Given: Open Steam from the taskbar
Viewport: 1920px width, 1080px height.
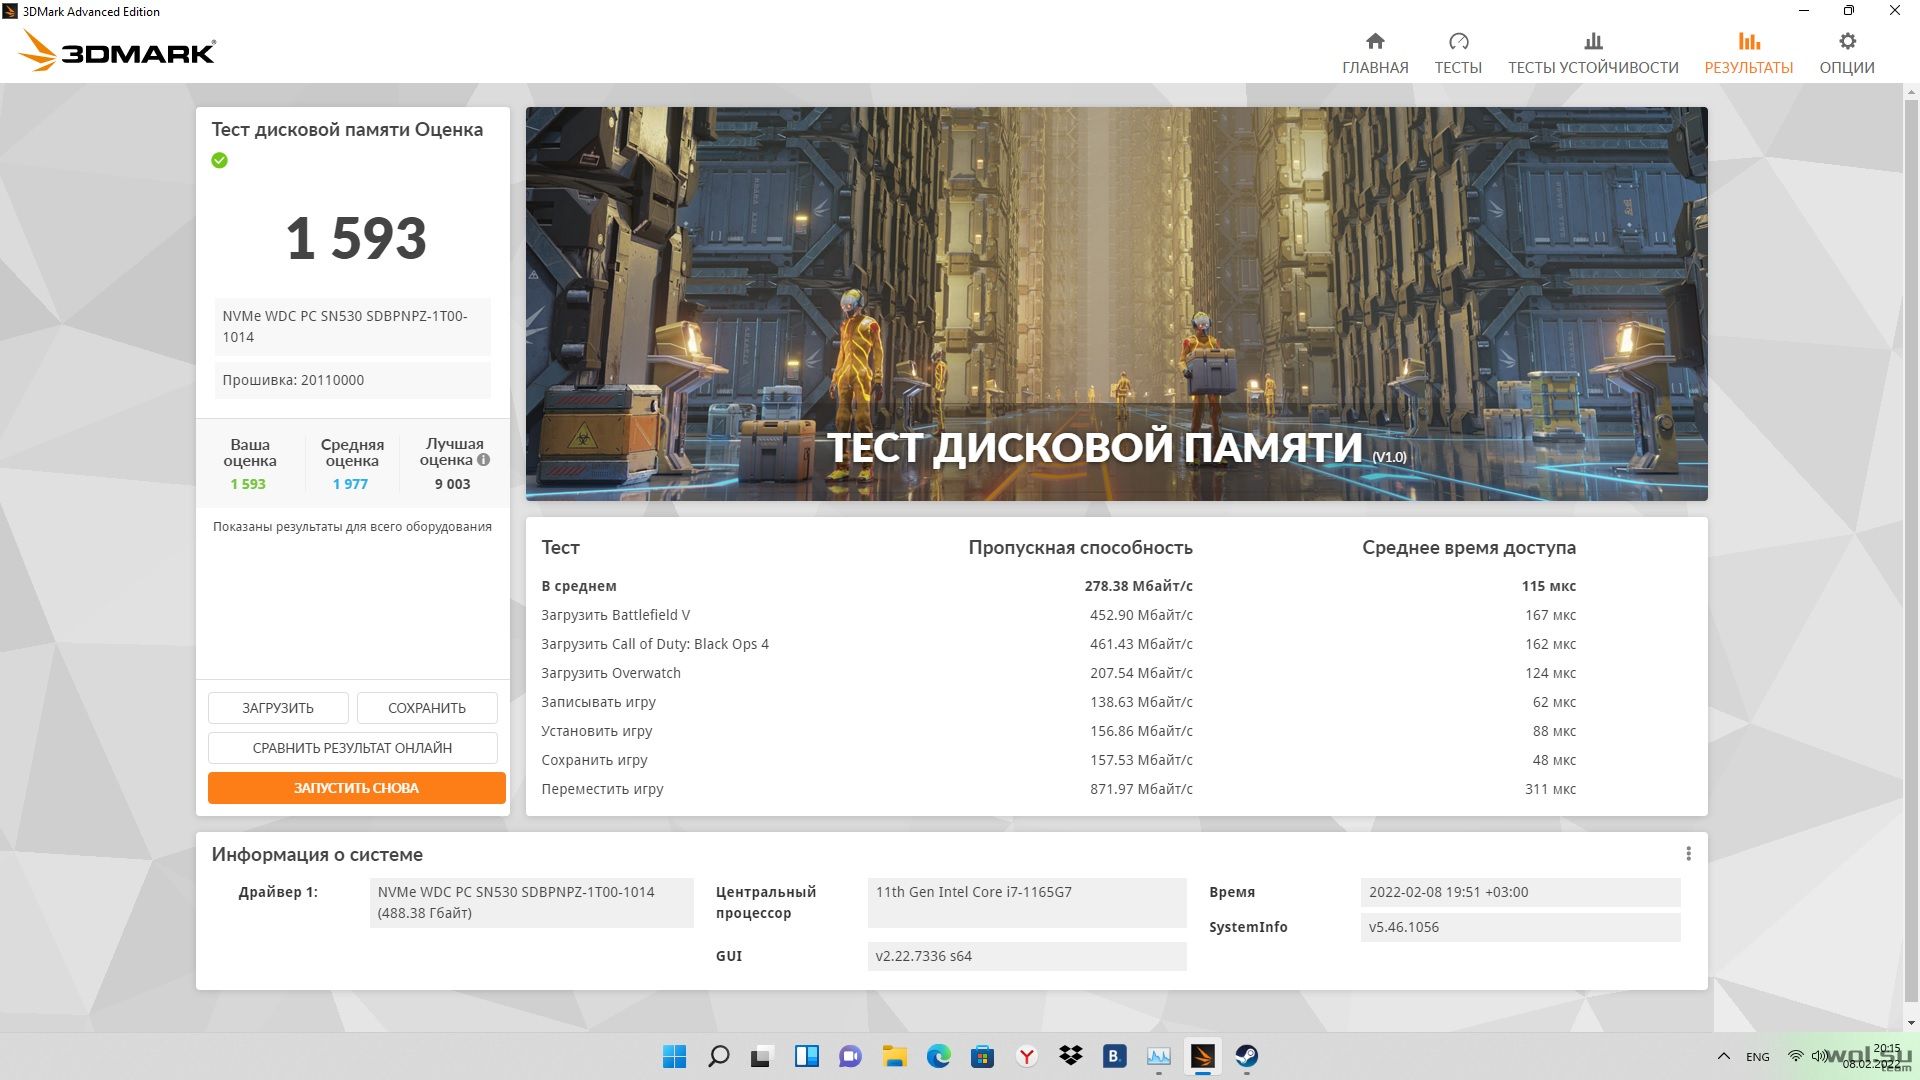Looking at the screenshot, I should [1246, 1056].
